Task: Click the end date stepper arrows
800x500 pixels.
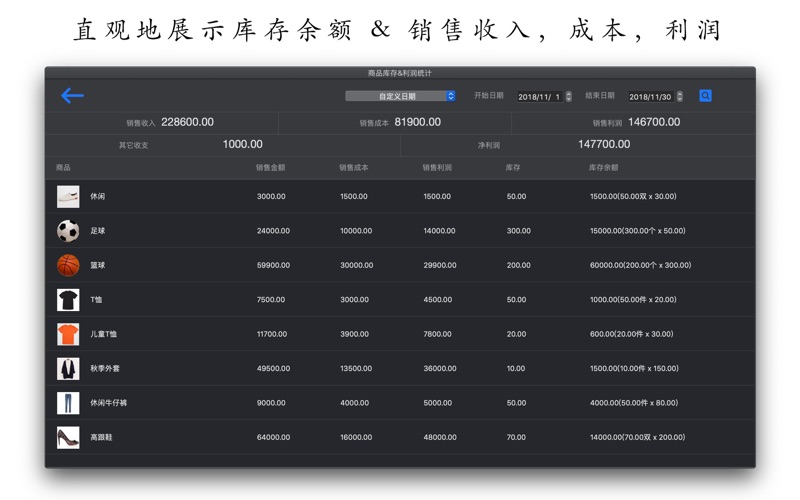Action: [680, 97]
